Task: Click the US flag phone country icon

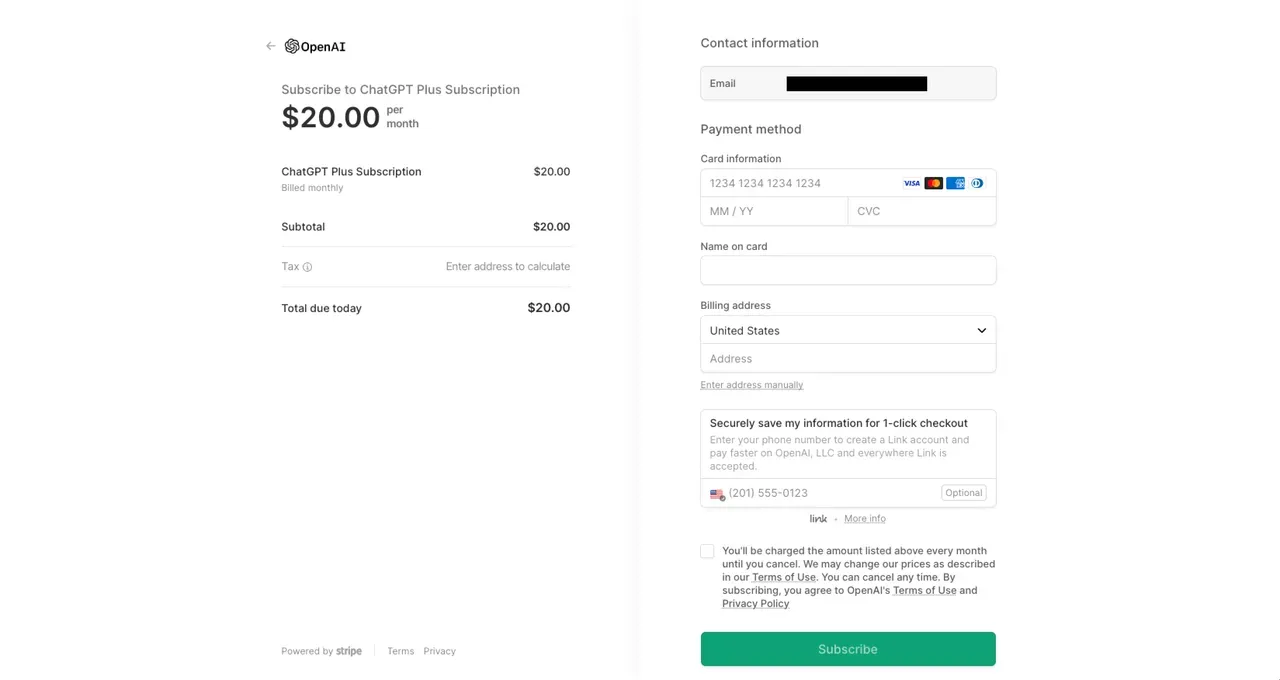Action: 717,494
